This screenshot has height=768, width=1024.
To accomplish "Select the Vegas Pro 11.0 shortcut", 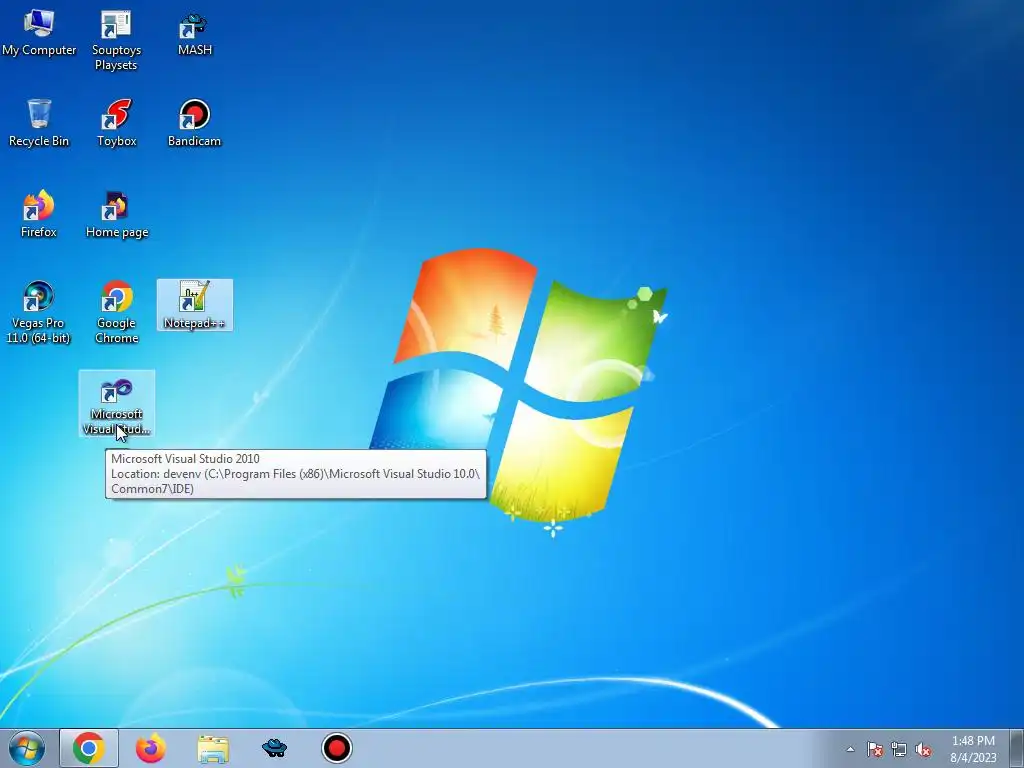I will point(39,312).
